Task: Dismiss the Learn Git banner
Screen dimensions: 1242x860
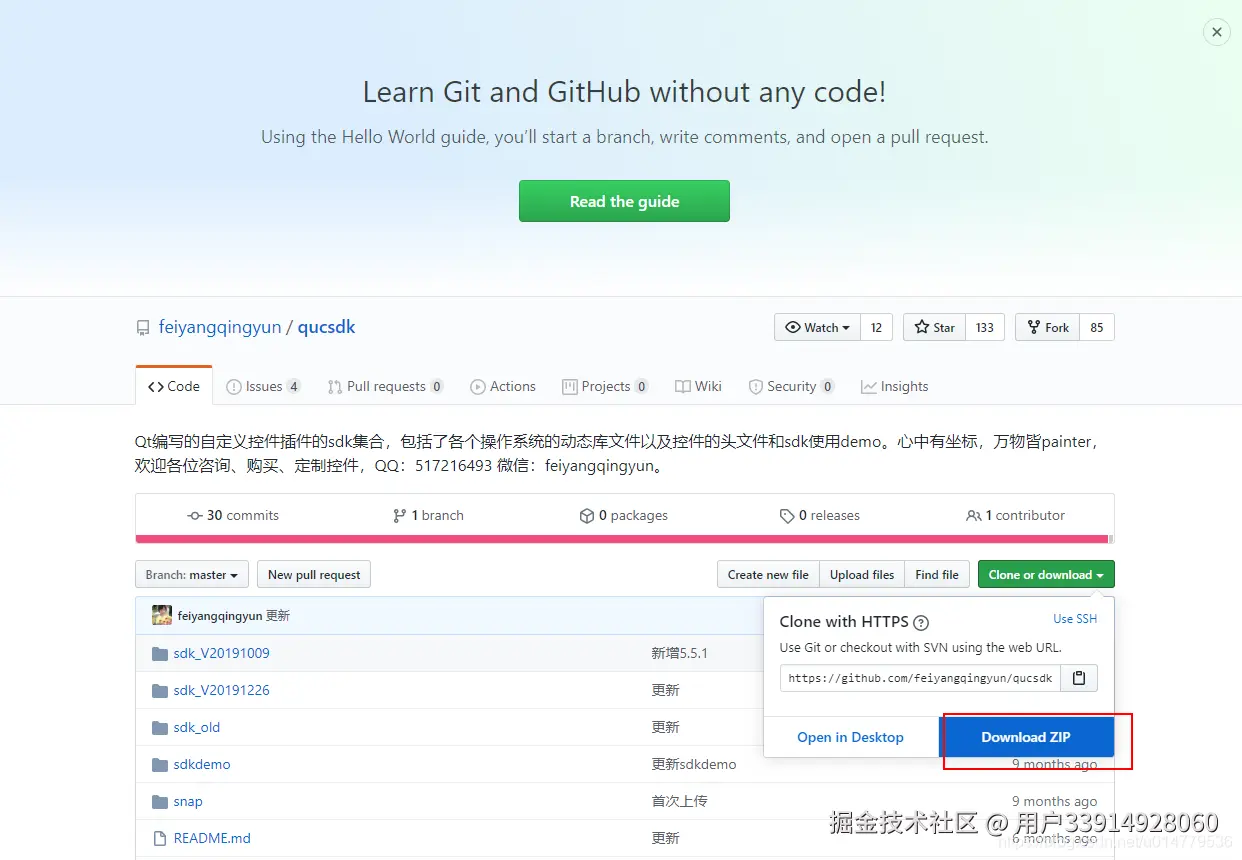Action: click(x=1216, y=32)
